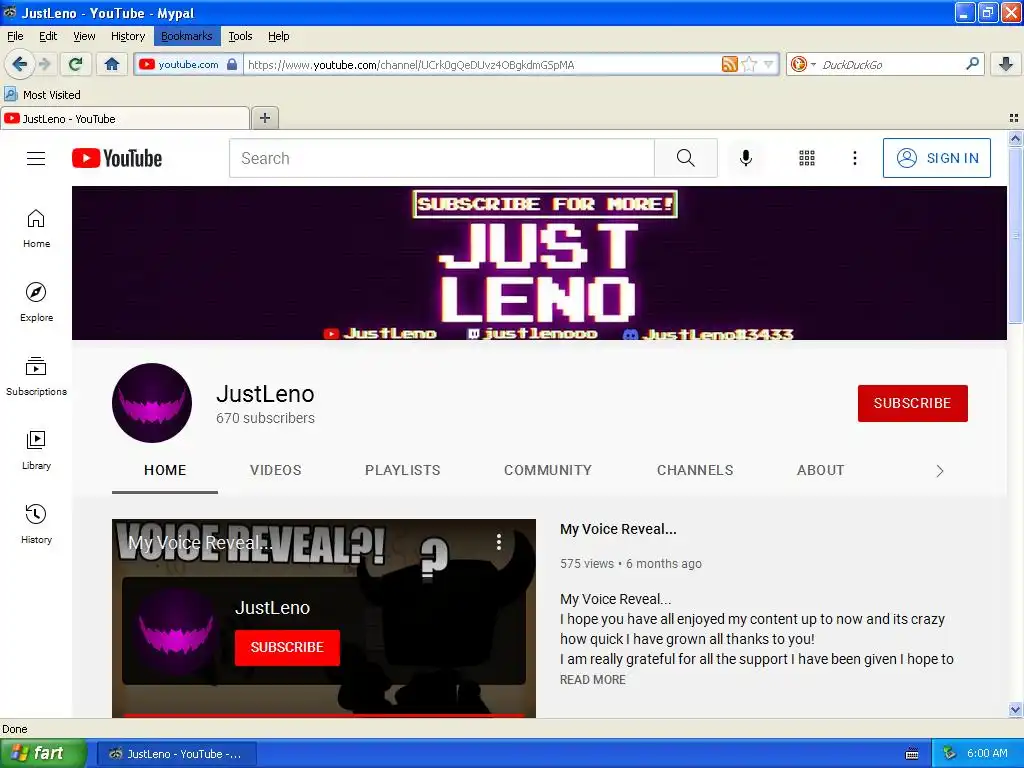Click the Start button labeled fart

coord(43,753)
